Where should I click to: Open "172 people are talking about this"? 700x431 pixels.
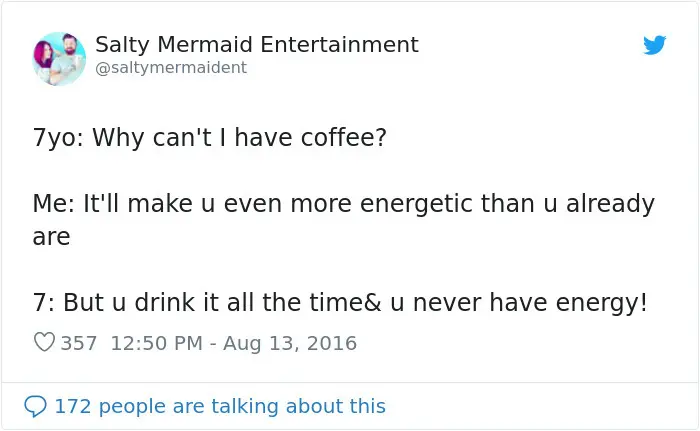[219, 406]
